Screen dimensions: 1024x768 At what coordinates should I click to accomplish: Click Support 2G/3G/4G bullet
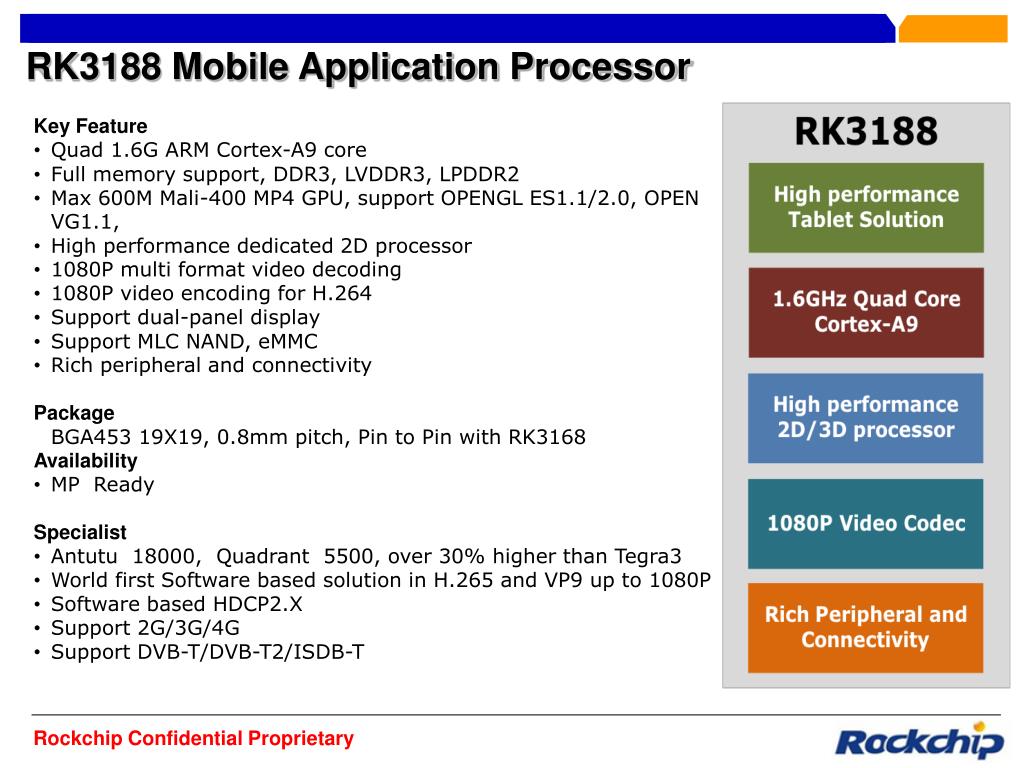(x=145, y=628)
